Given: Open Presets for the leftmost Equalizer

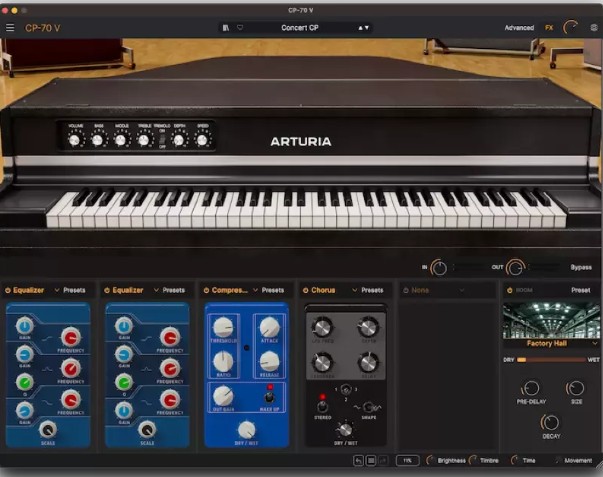Looking at the screenshot, I should pos(74,290).
